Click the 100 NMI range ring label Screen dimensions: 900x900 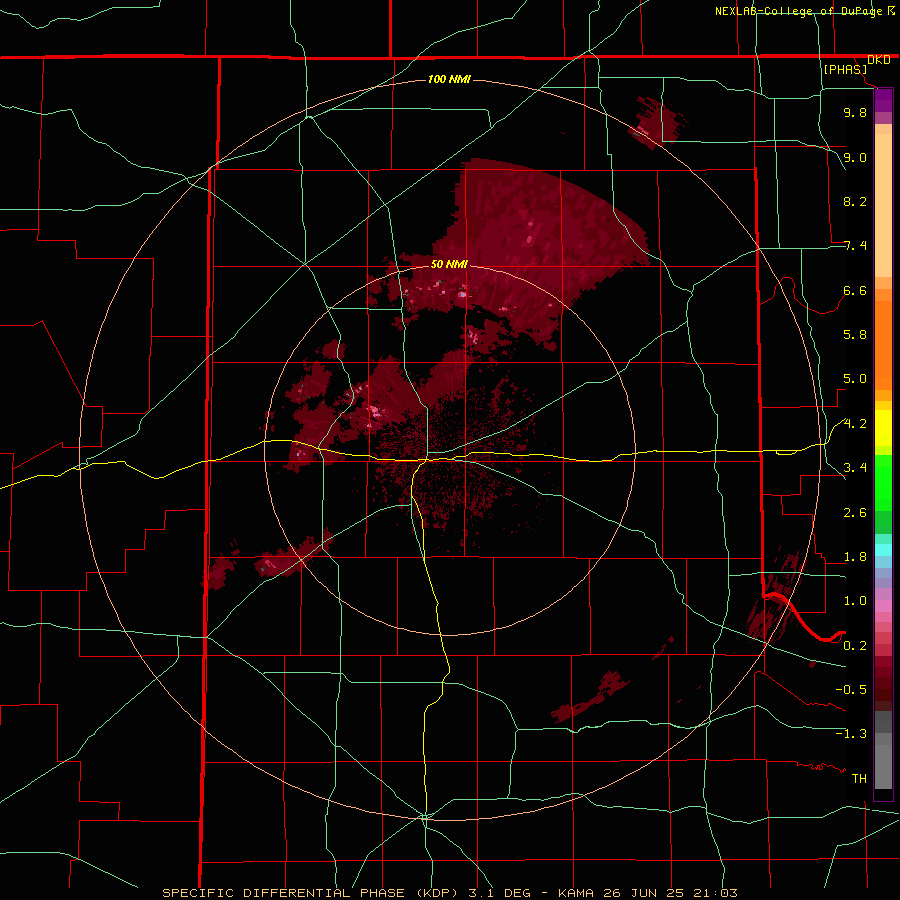449,79
